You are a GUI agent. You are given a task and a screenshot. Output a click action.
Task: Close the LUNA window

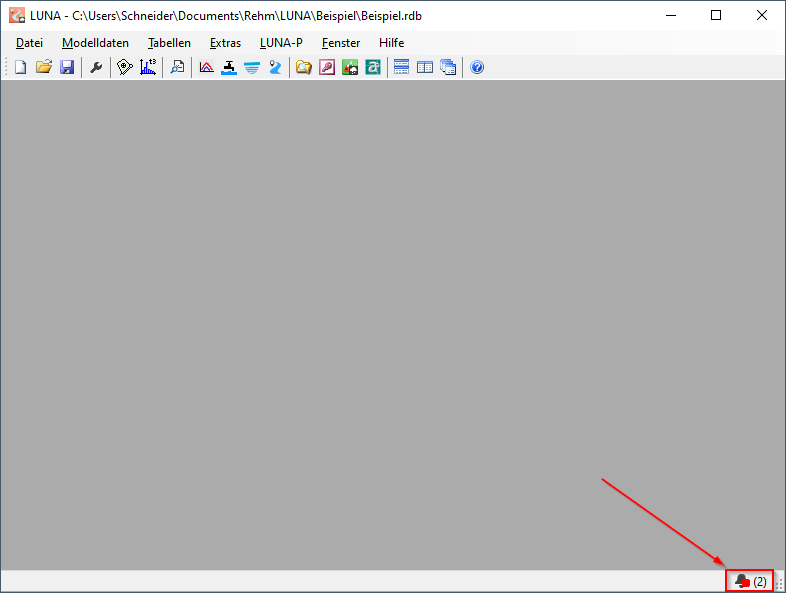761,16
